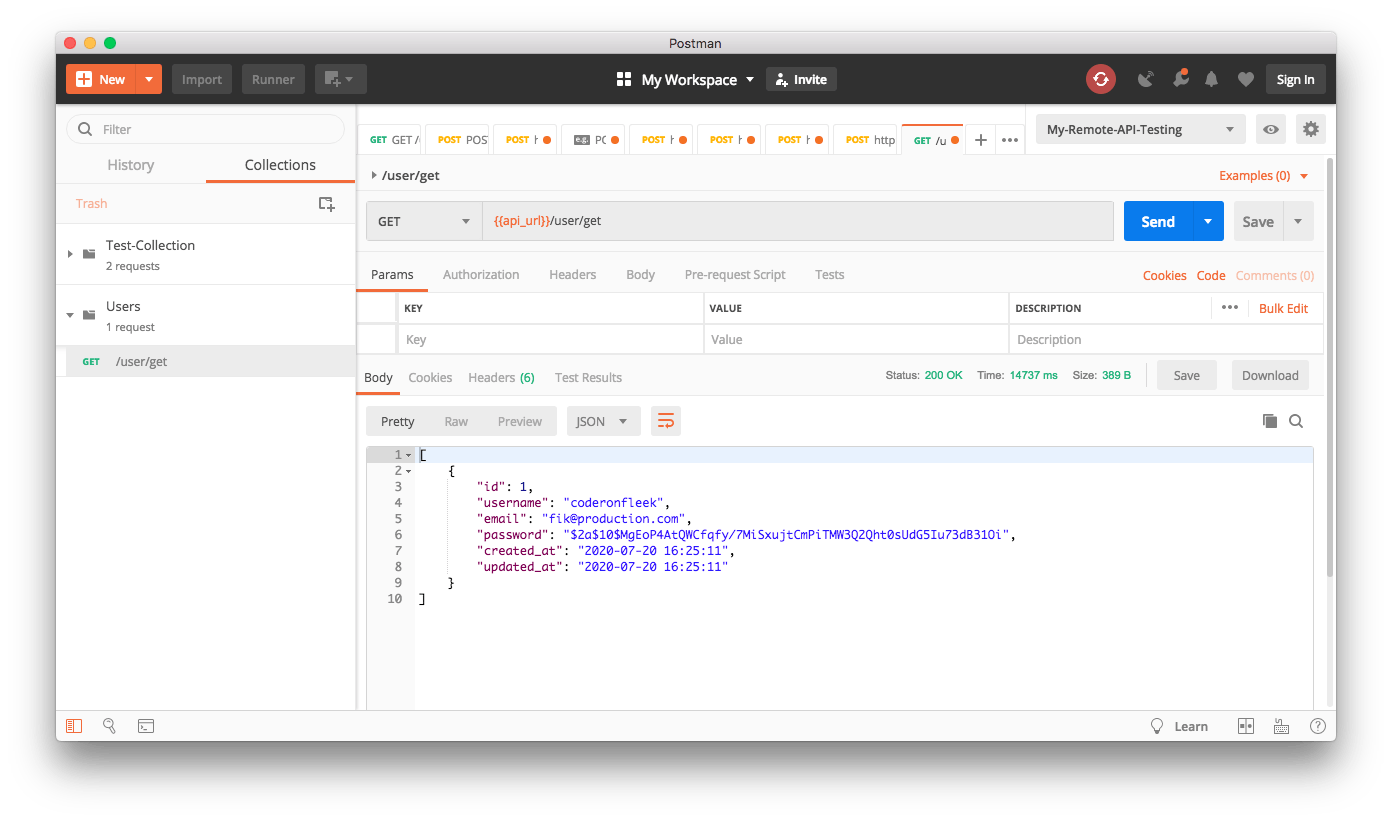1392x821 pixels.
Task: Click the Help question mark icon
Action: pyautogui.click(x=1318, y=726)
